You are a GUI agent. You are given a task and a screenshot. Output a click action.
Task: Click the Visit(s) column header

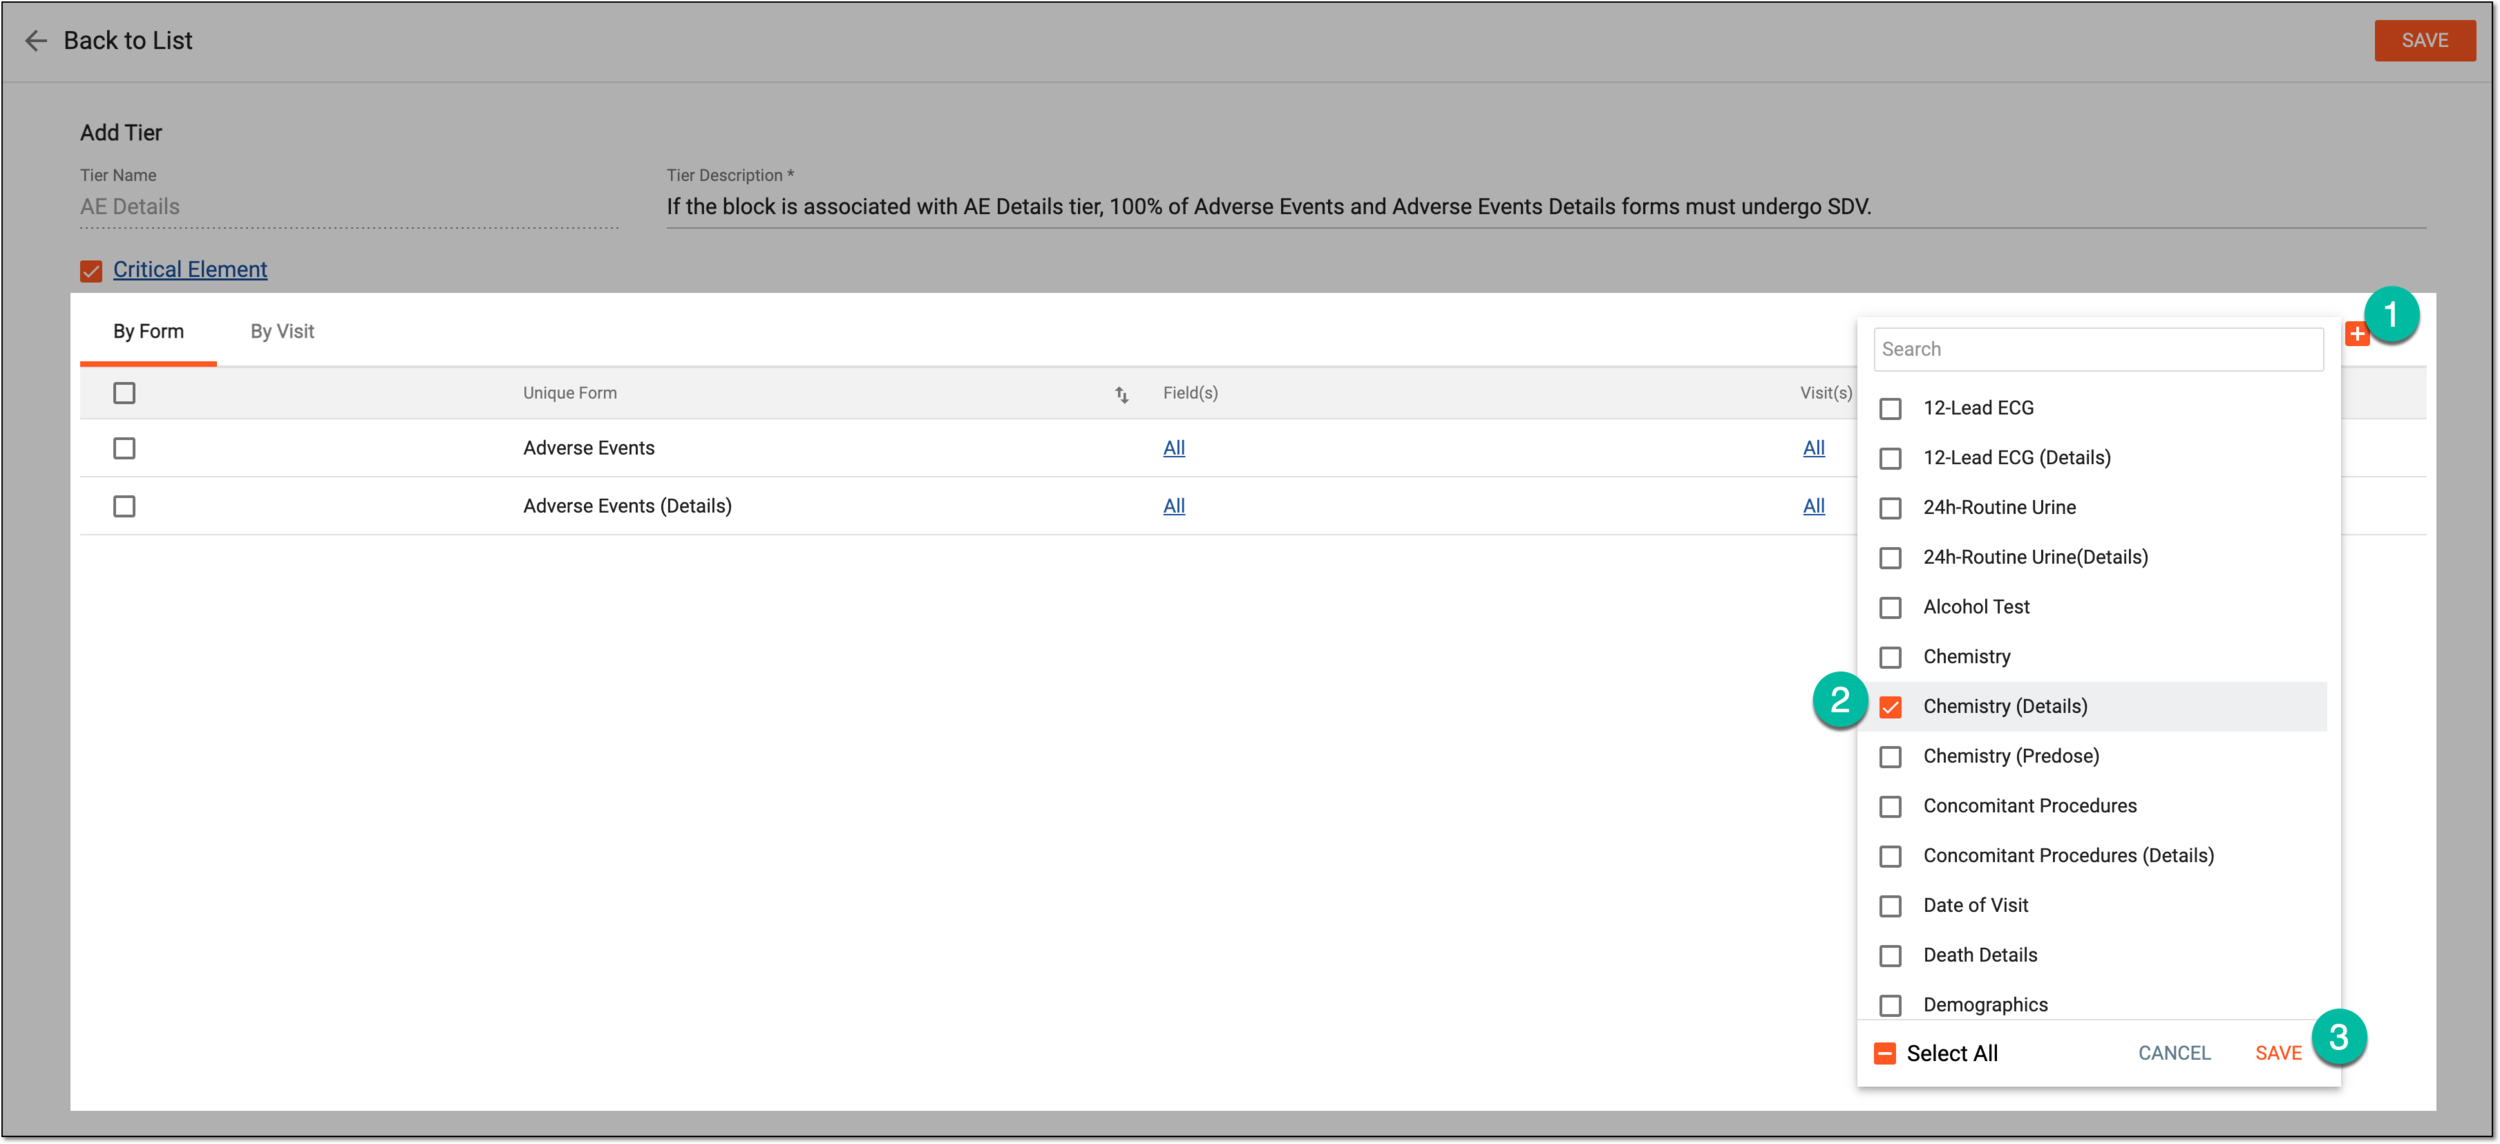point(1826,393)
